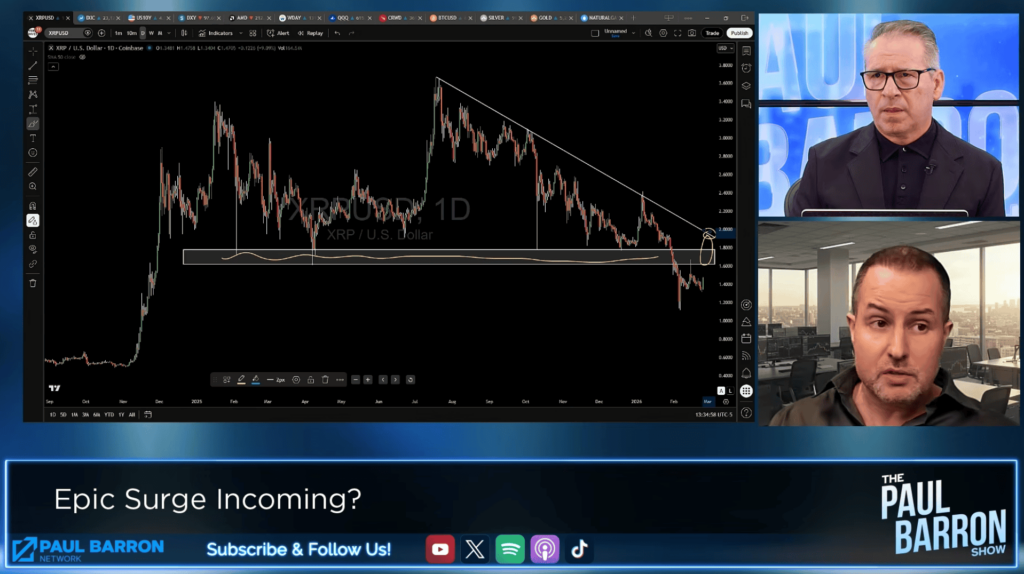Toggle lock on selected drawing in floating toolbar
The image size is (1024, 574).
pos(311,379)
